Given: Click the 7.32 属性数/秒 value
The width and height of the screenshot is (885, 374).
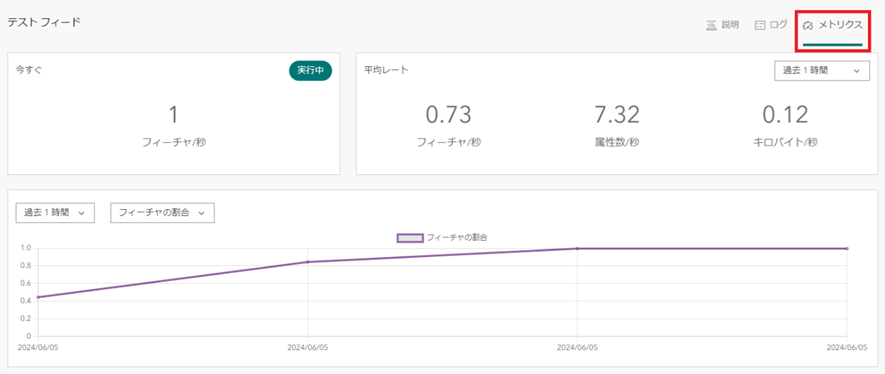Looking at the screenshot, I should point(617,115).
